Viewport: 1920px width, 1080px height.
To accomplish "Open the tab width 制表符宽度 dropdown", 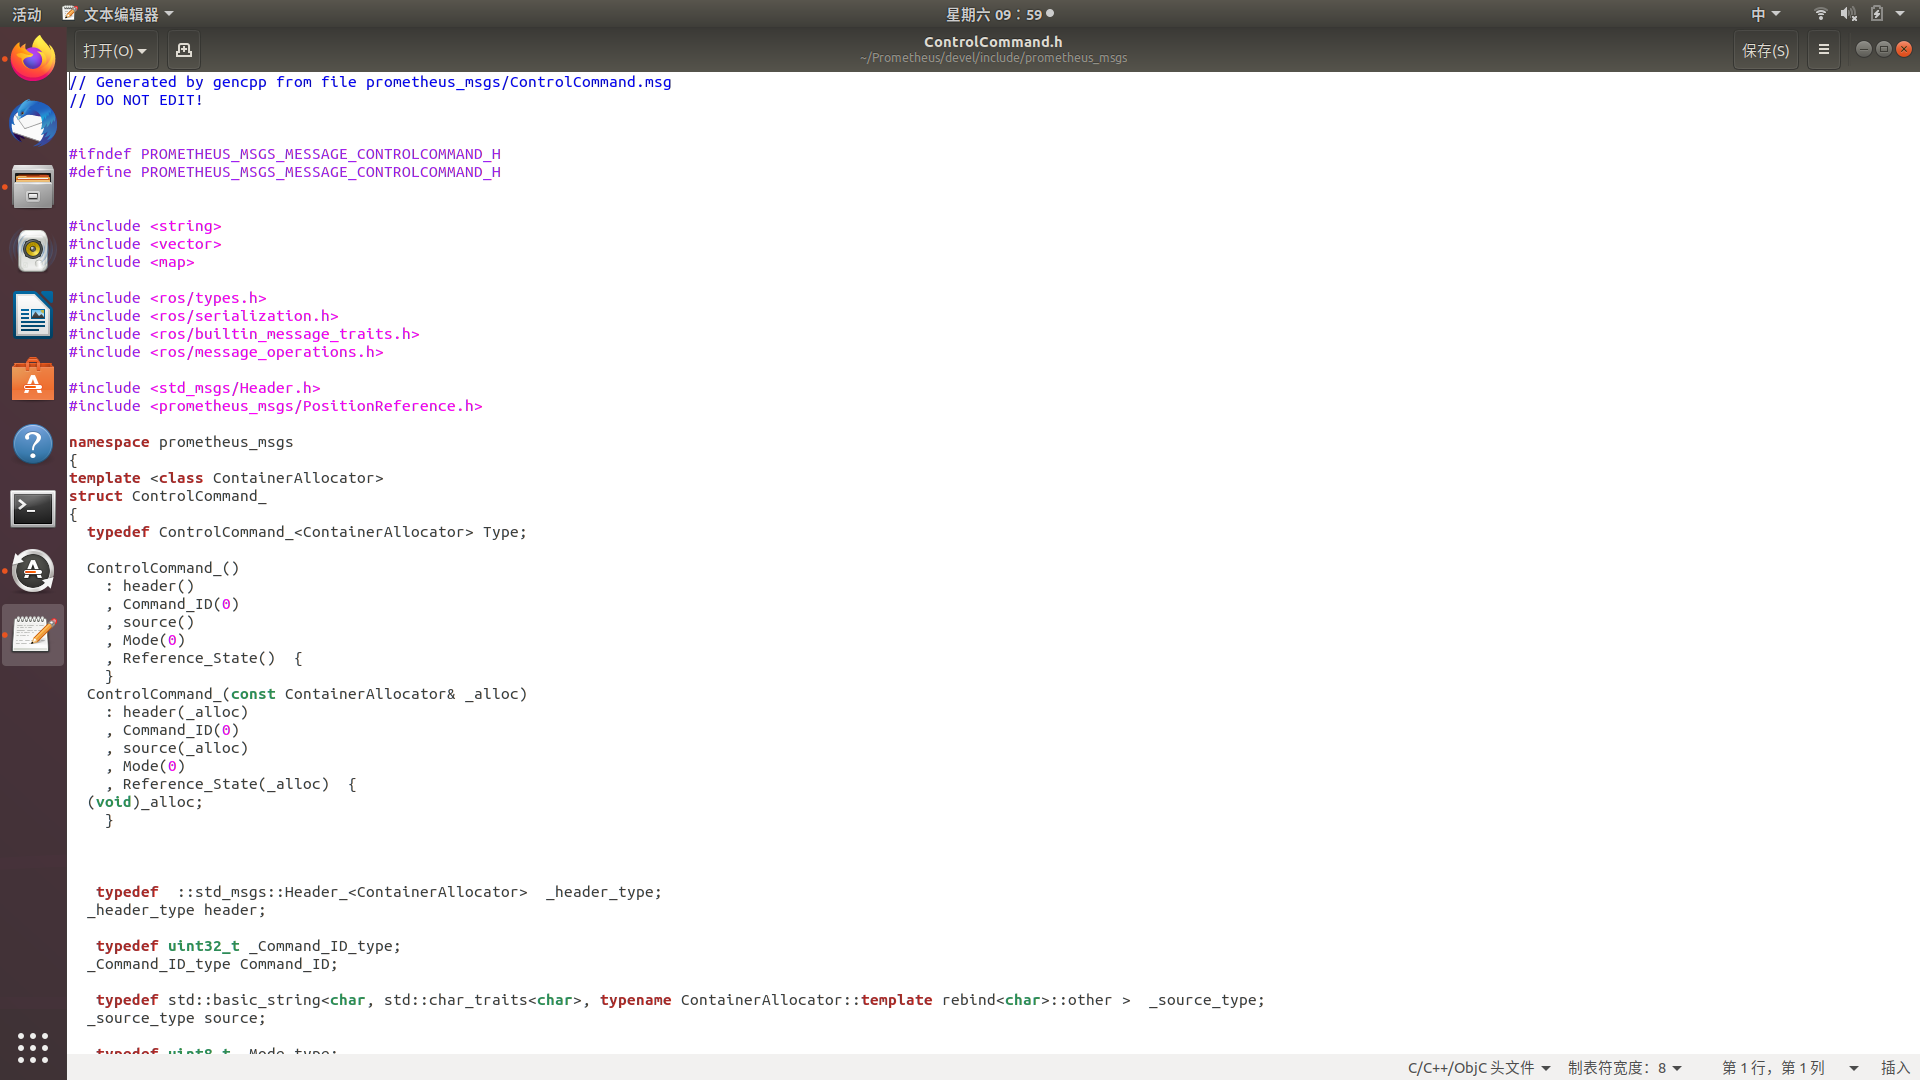I will coord(1624,1068).
